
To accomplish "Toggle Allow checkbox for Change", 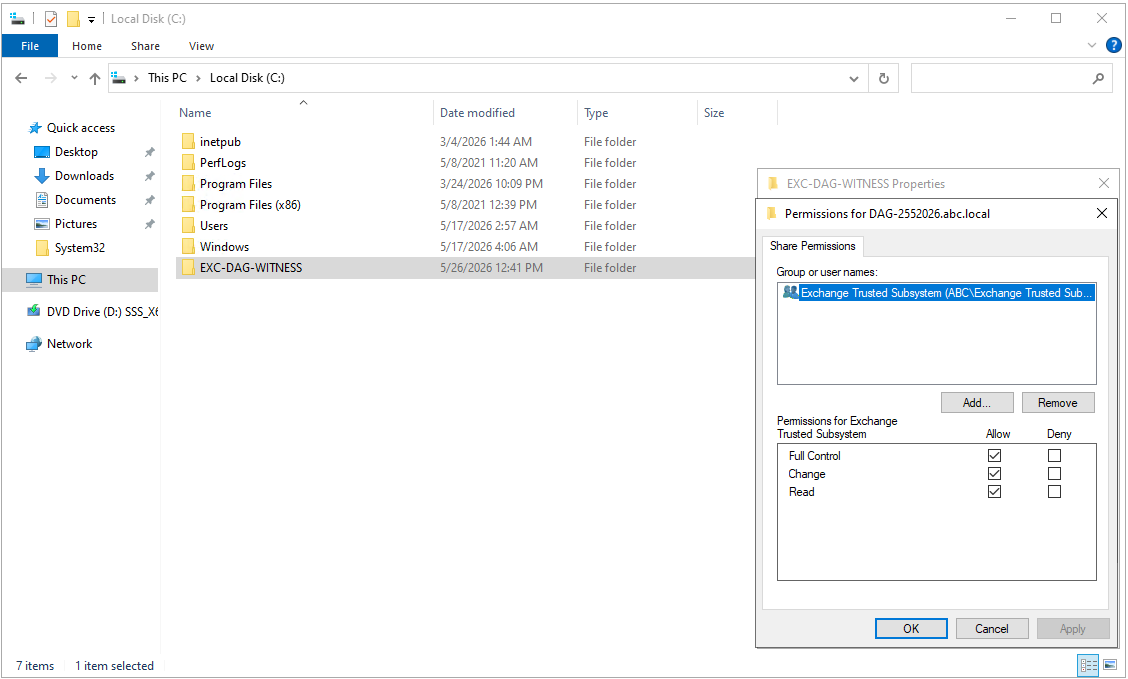I will 994,473.
